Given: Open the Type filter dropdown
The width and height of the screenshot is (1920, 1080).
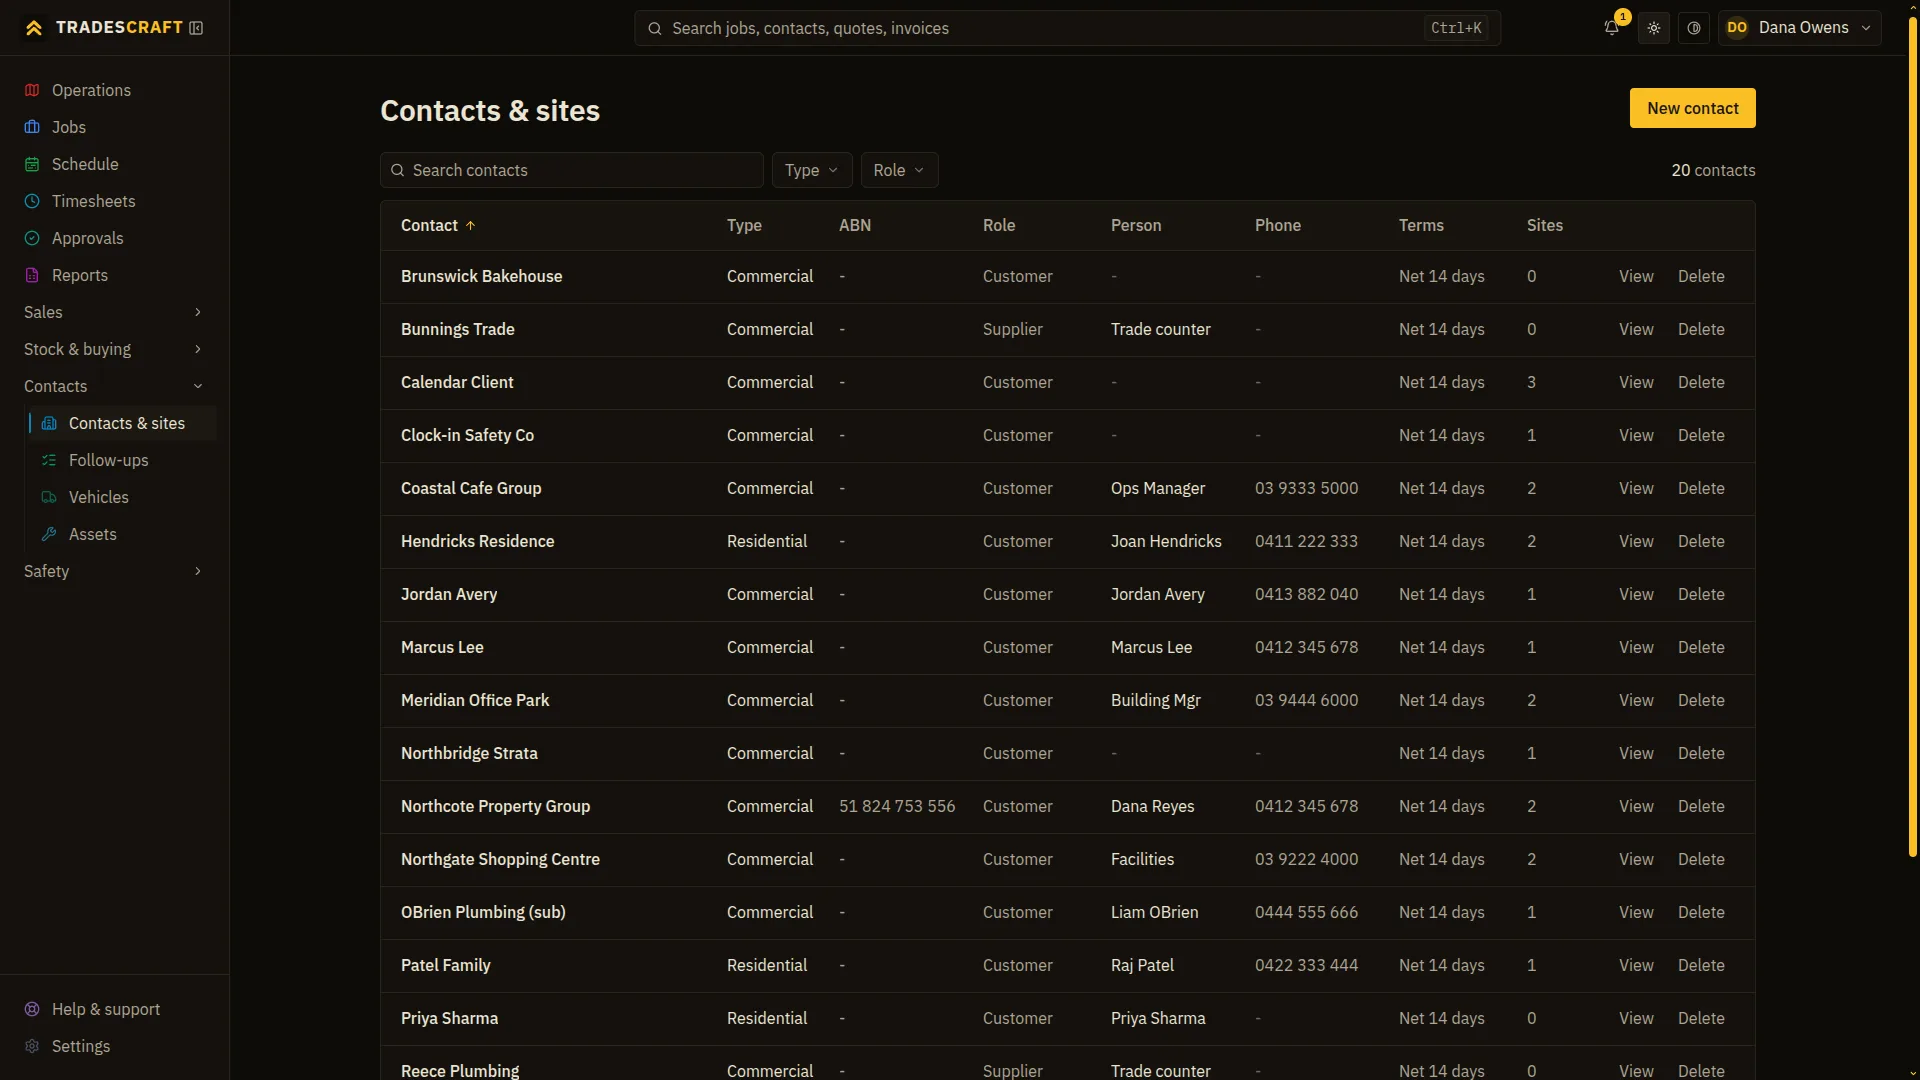Looking at the screenshot, I should click(x=812, y=170).
